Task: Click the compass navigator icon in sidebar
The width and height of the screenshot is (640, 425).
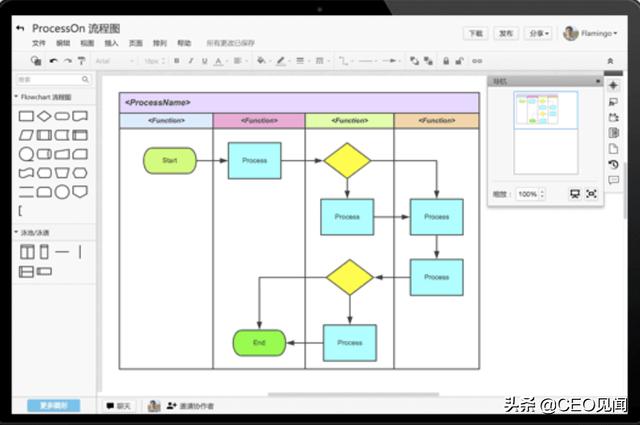Action: click(613, 85)
